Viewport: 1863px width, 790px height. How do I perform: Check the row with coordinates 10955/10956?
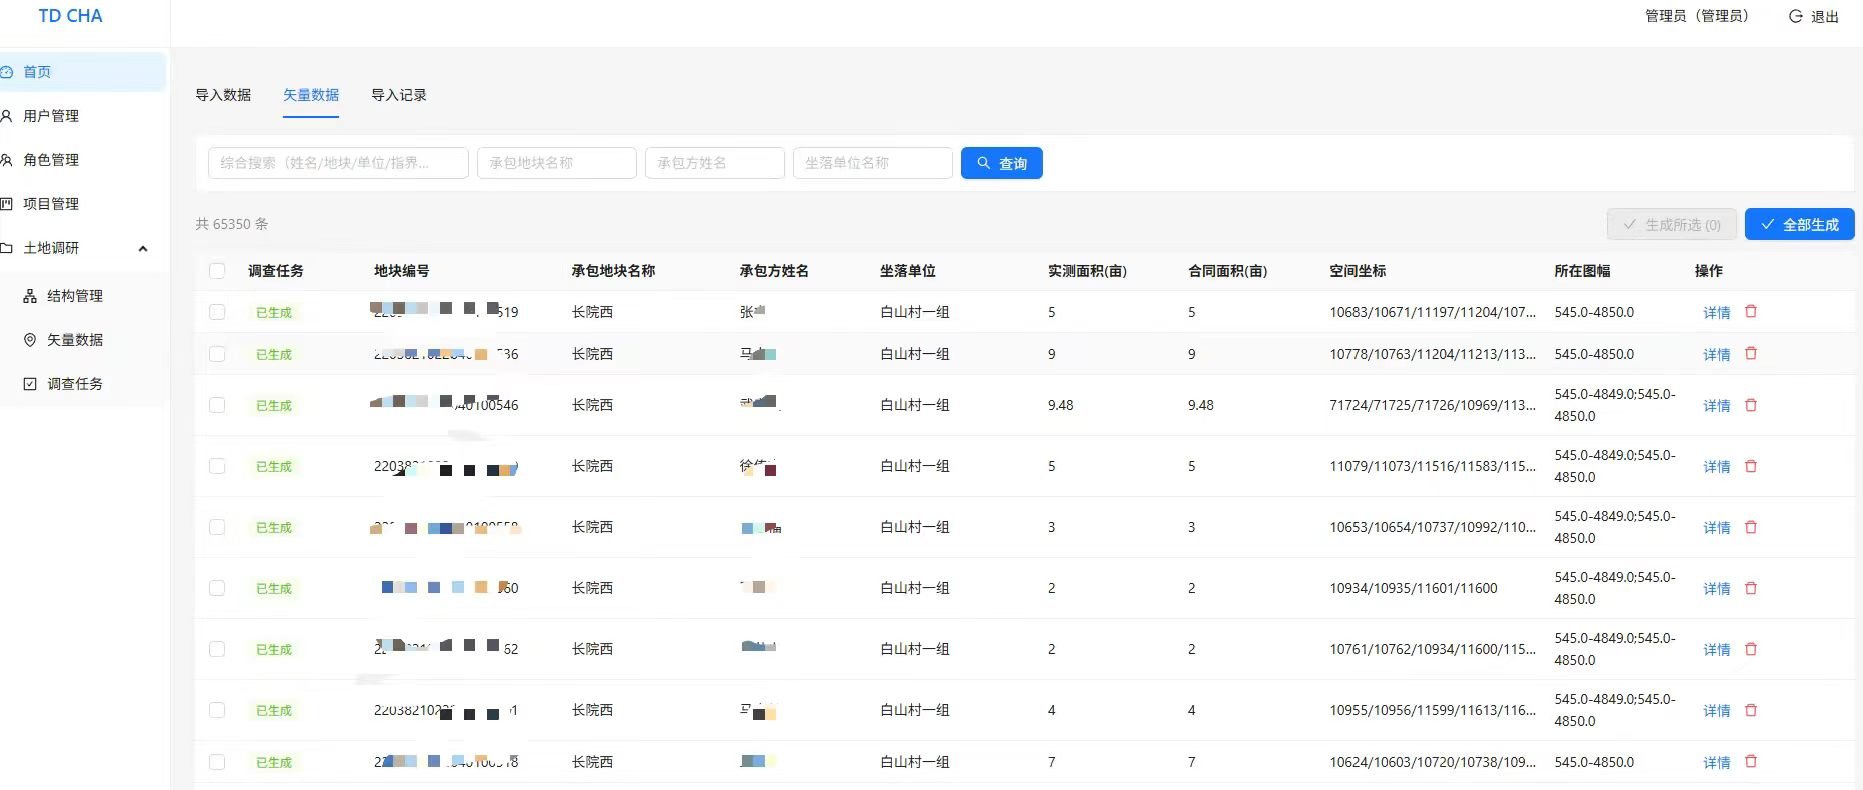(217, 710)
